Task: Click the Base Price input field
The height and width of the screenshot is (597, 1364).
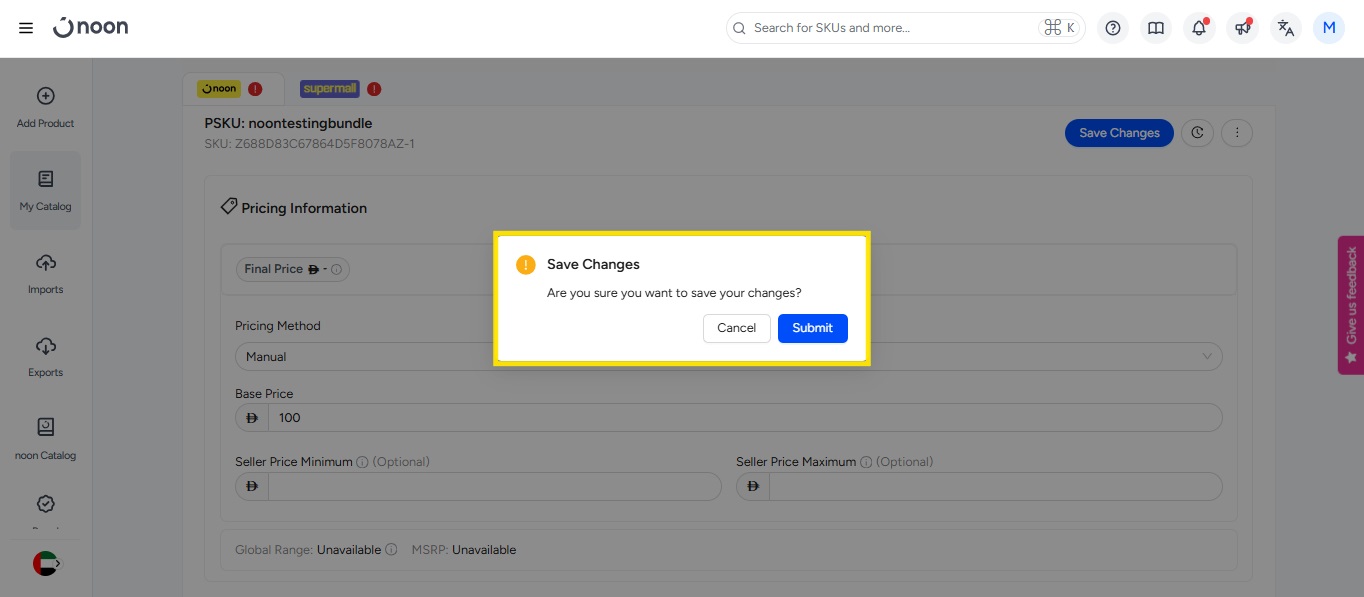Action: 744,418
